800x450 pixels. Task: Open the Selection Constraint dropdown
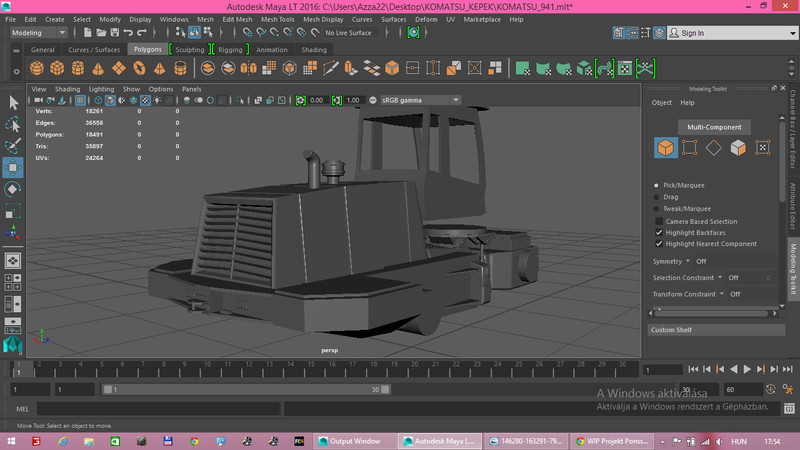point(687,278)
